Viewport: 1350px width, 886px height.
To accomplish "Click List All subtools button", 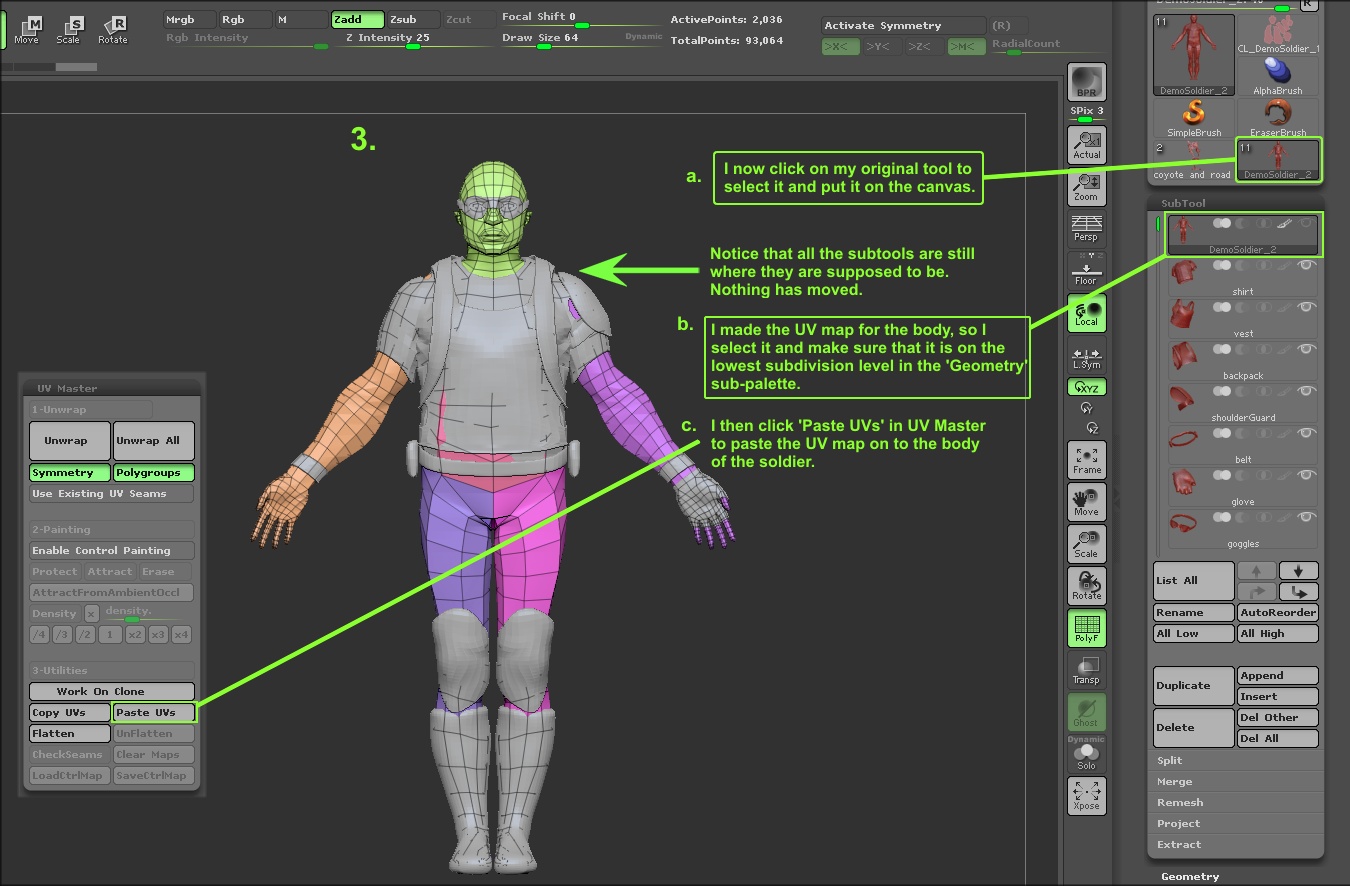I will (1193, 581).
